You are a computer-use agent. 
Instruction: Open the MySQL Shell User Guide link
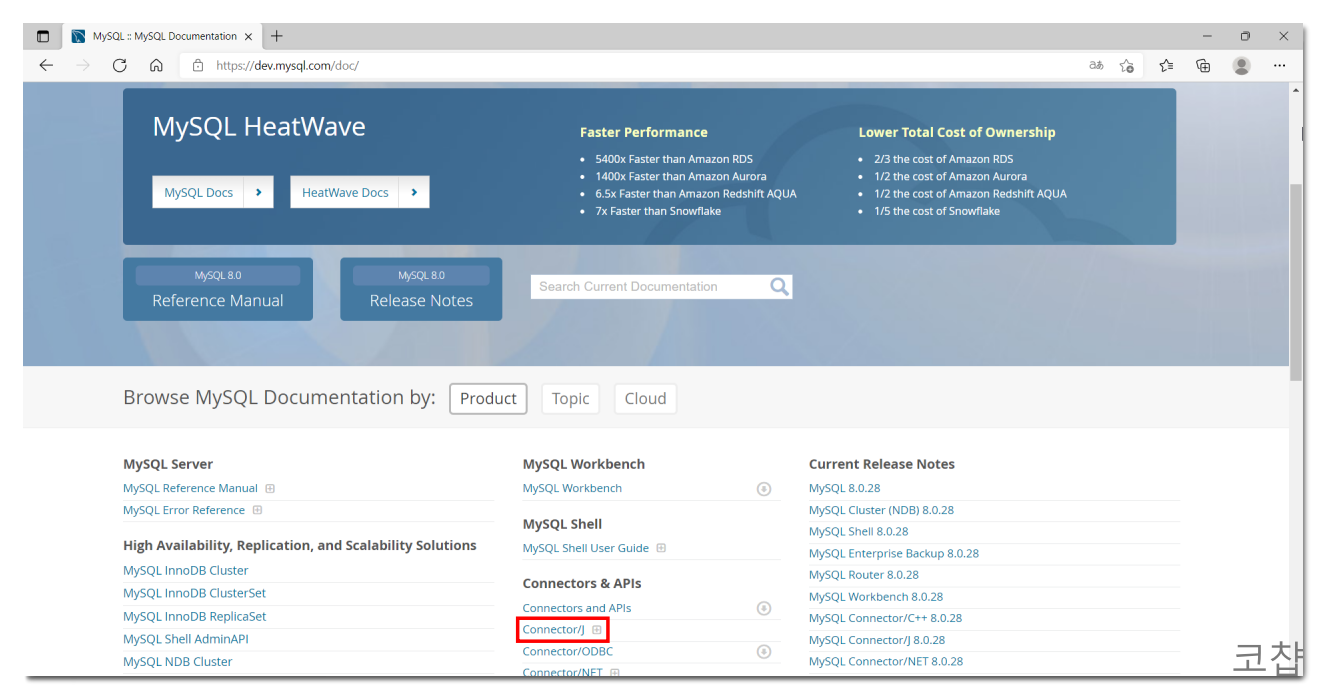click(x=586, y=548)
